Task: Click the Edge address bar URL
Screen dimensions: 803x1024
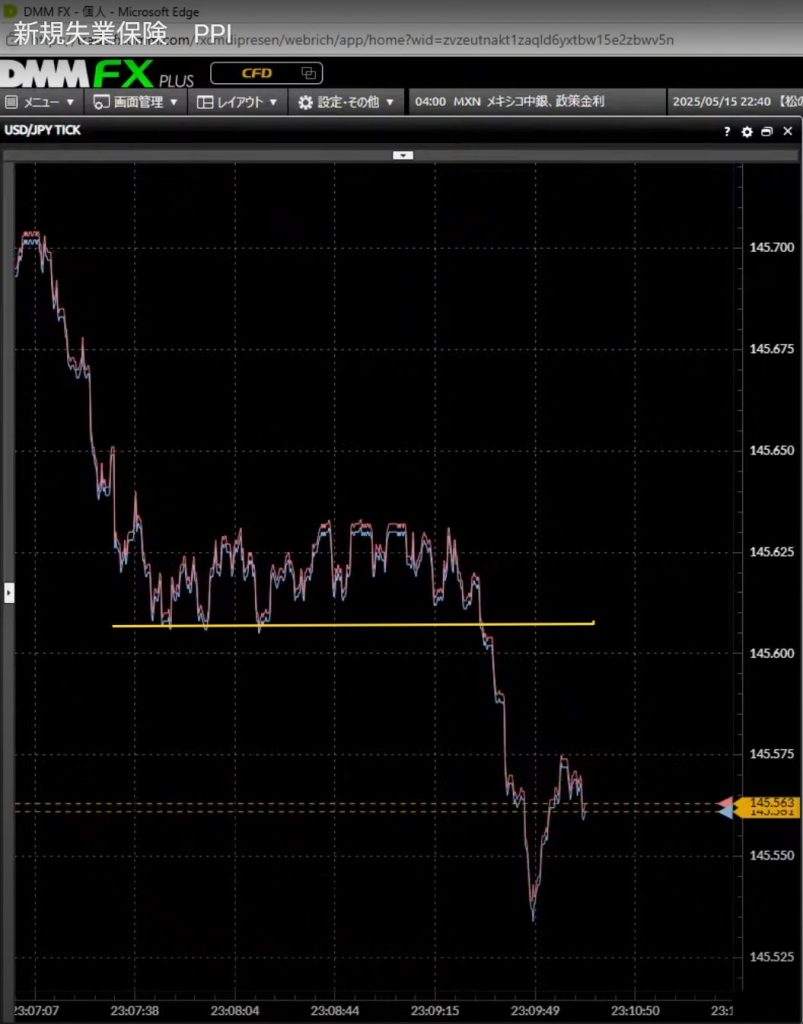Action: [420, 39]
